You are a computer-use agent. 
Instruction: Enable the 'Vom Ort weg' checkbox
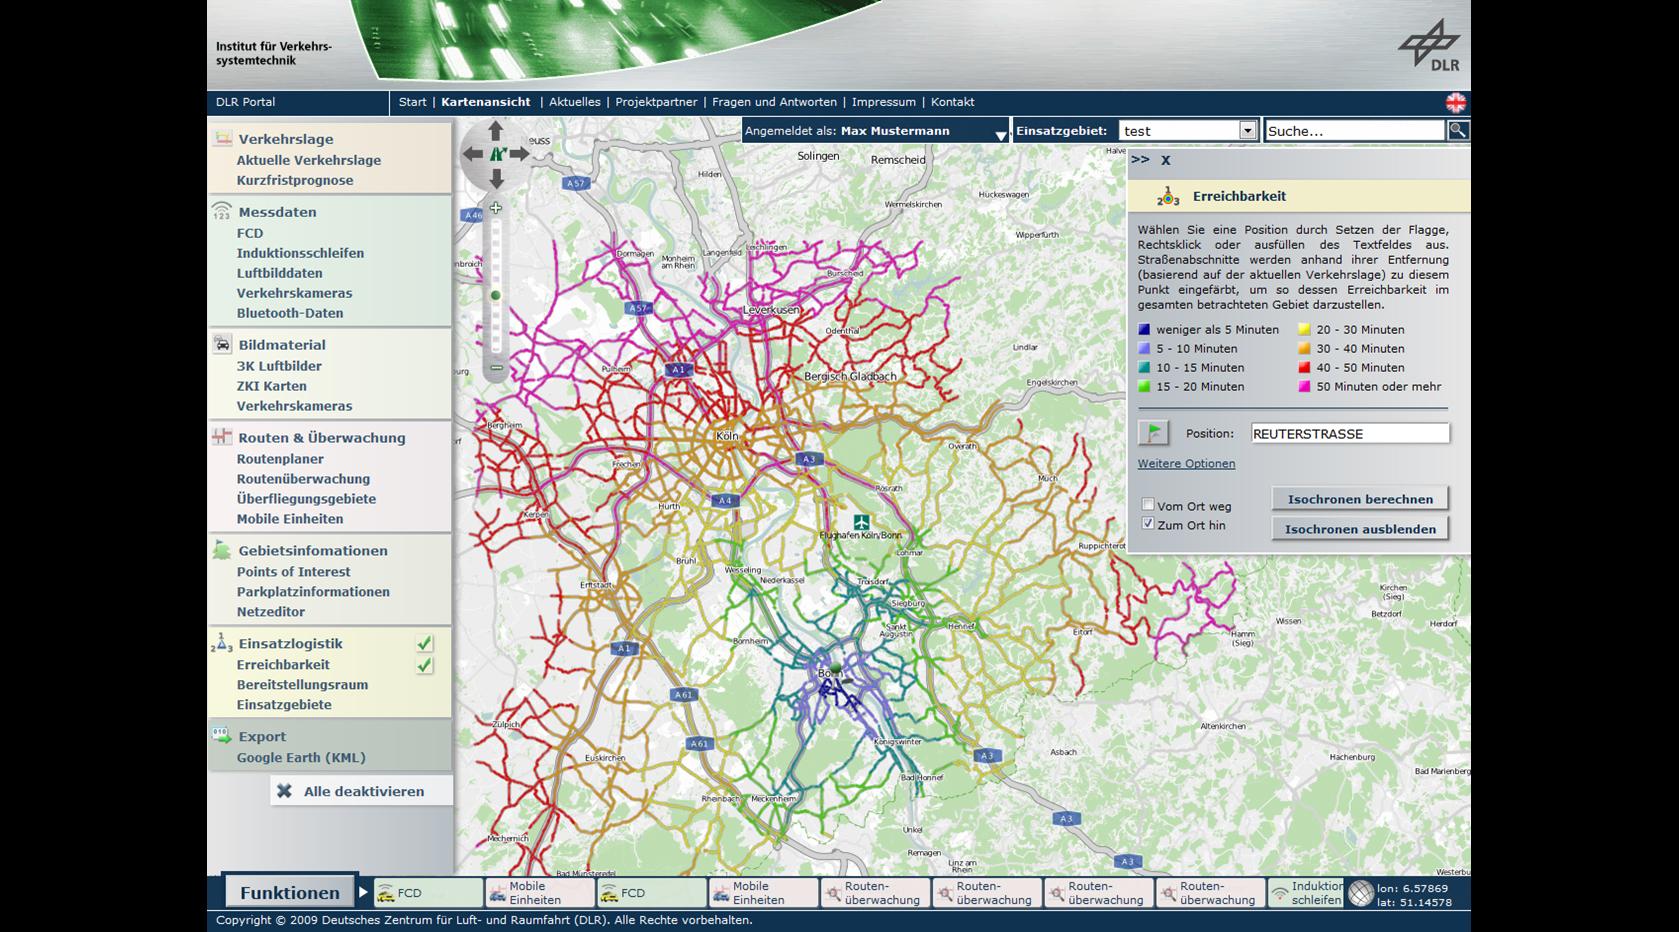coord(1148,505)
